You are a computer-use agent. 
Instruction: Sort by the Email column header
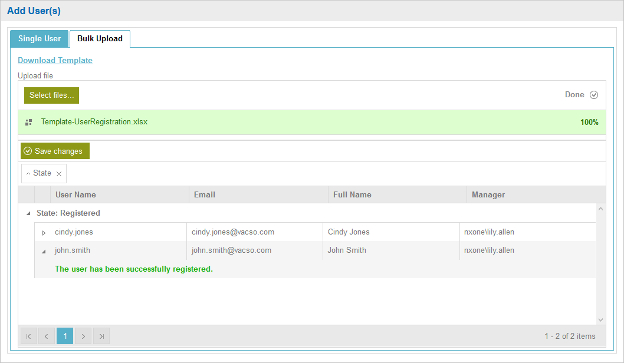[x=259, y=195]
